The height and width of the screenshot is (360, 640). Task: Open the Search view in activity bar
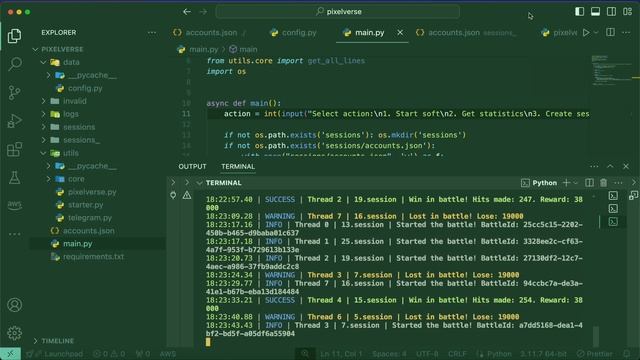pos(15,64)
